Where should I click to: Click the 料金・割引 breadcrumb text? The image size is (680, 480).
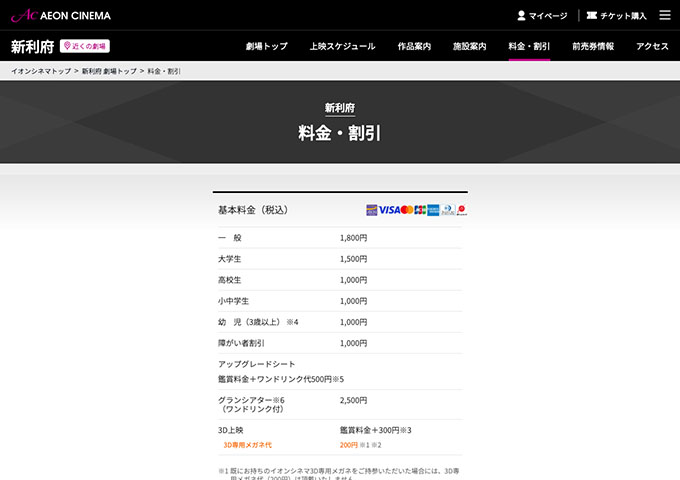point(164,71)
